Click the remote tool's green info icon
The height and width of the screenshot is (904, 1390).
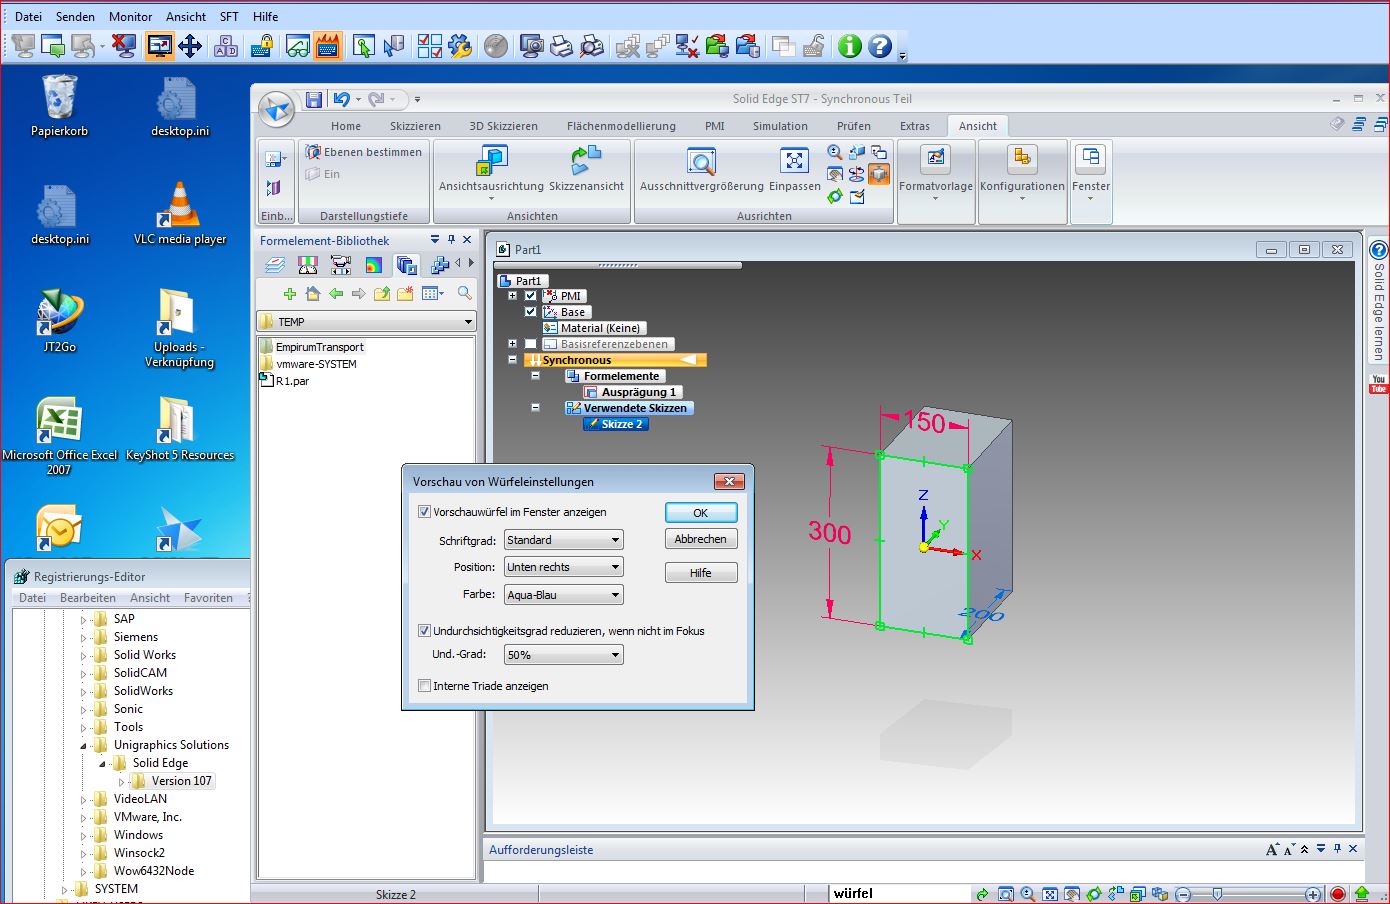point(850,46)
